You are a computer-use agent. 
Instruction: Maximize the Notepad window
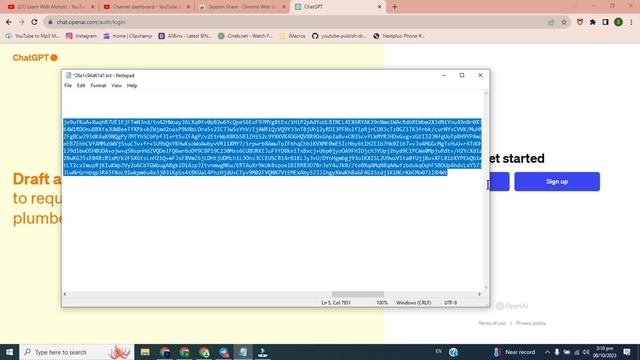coord(462,76)
